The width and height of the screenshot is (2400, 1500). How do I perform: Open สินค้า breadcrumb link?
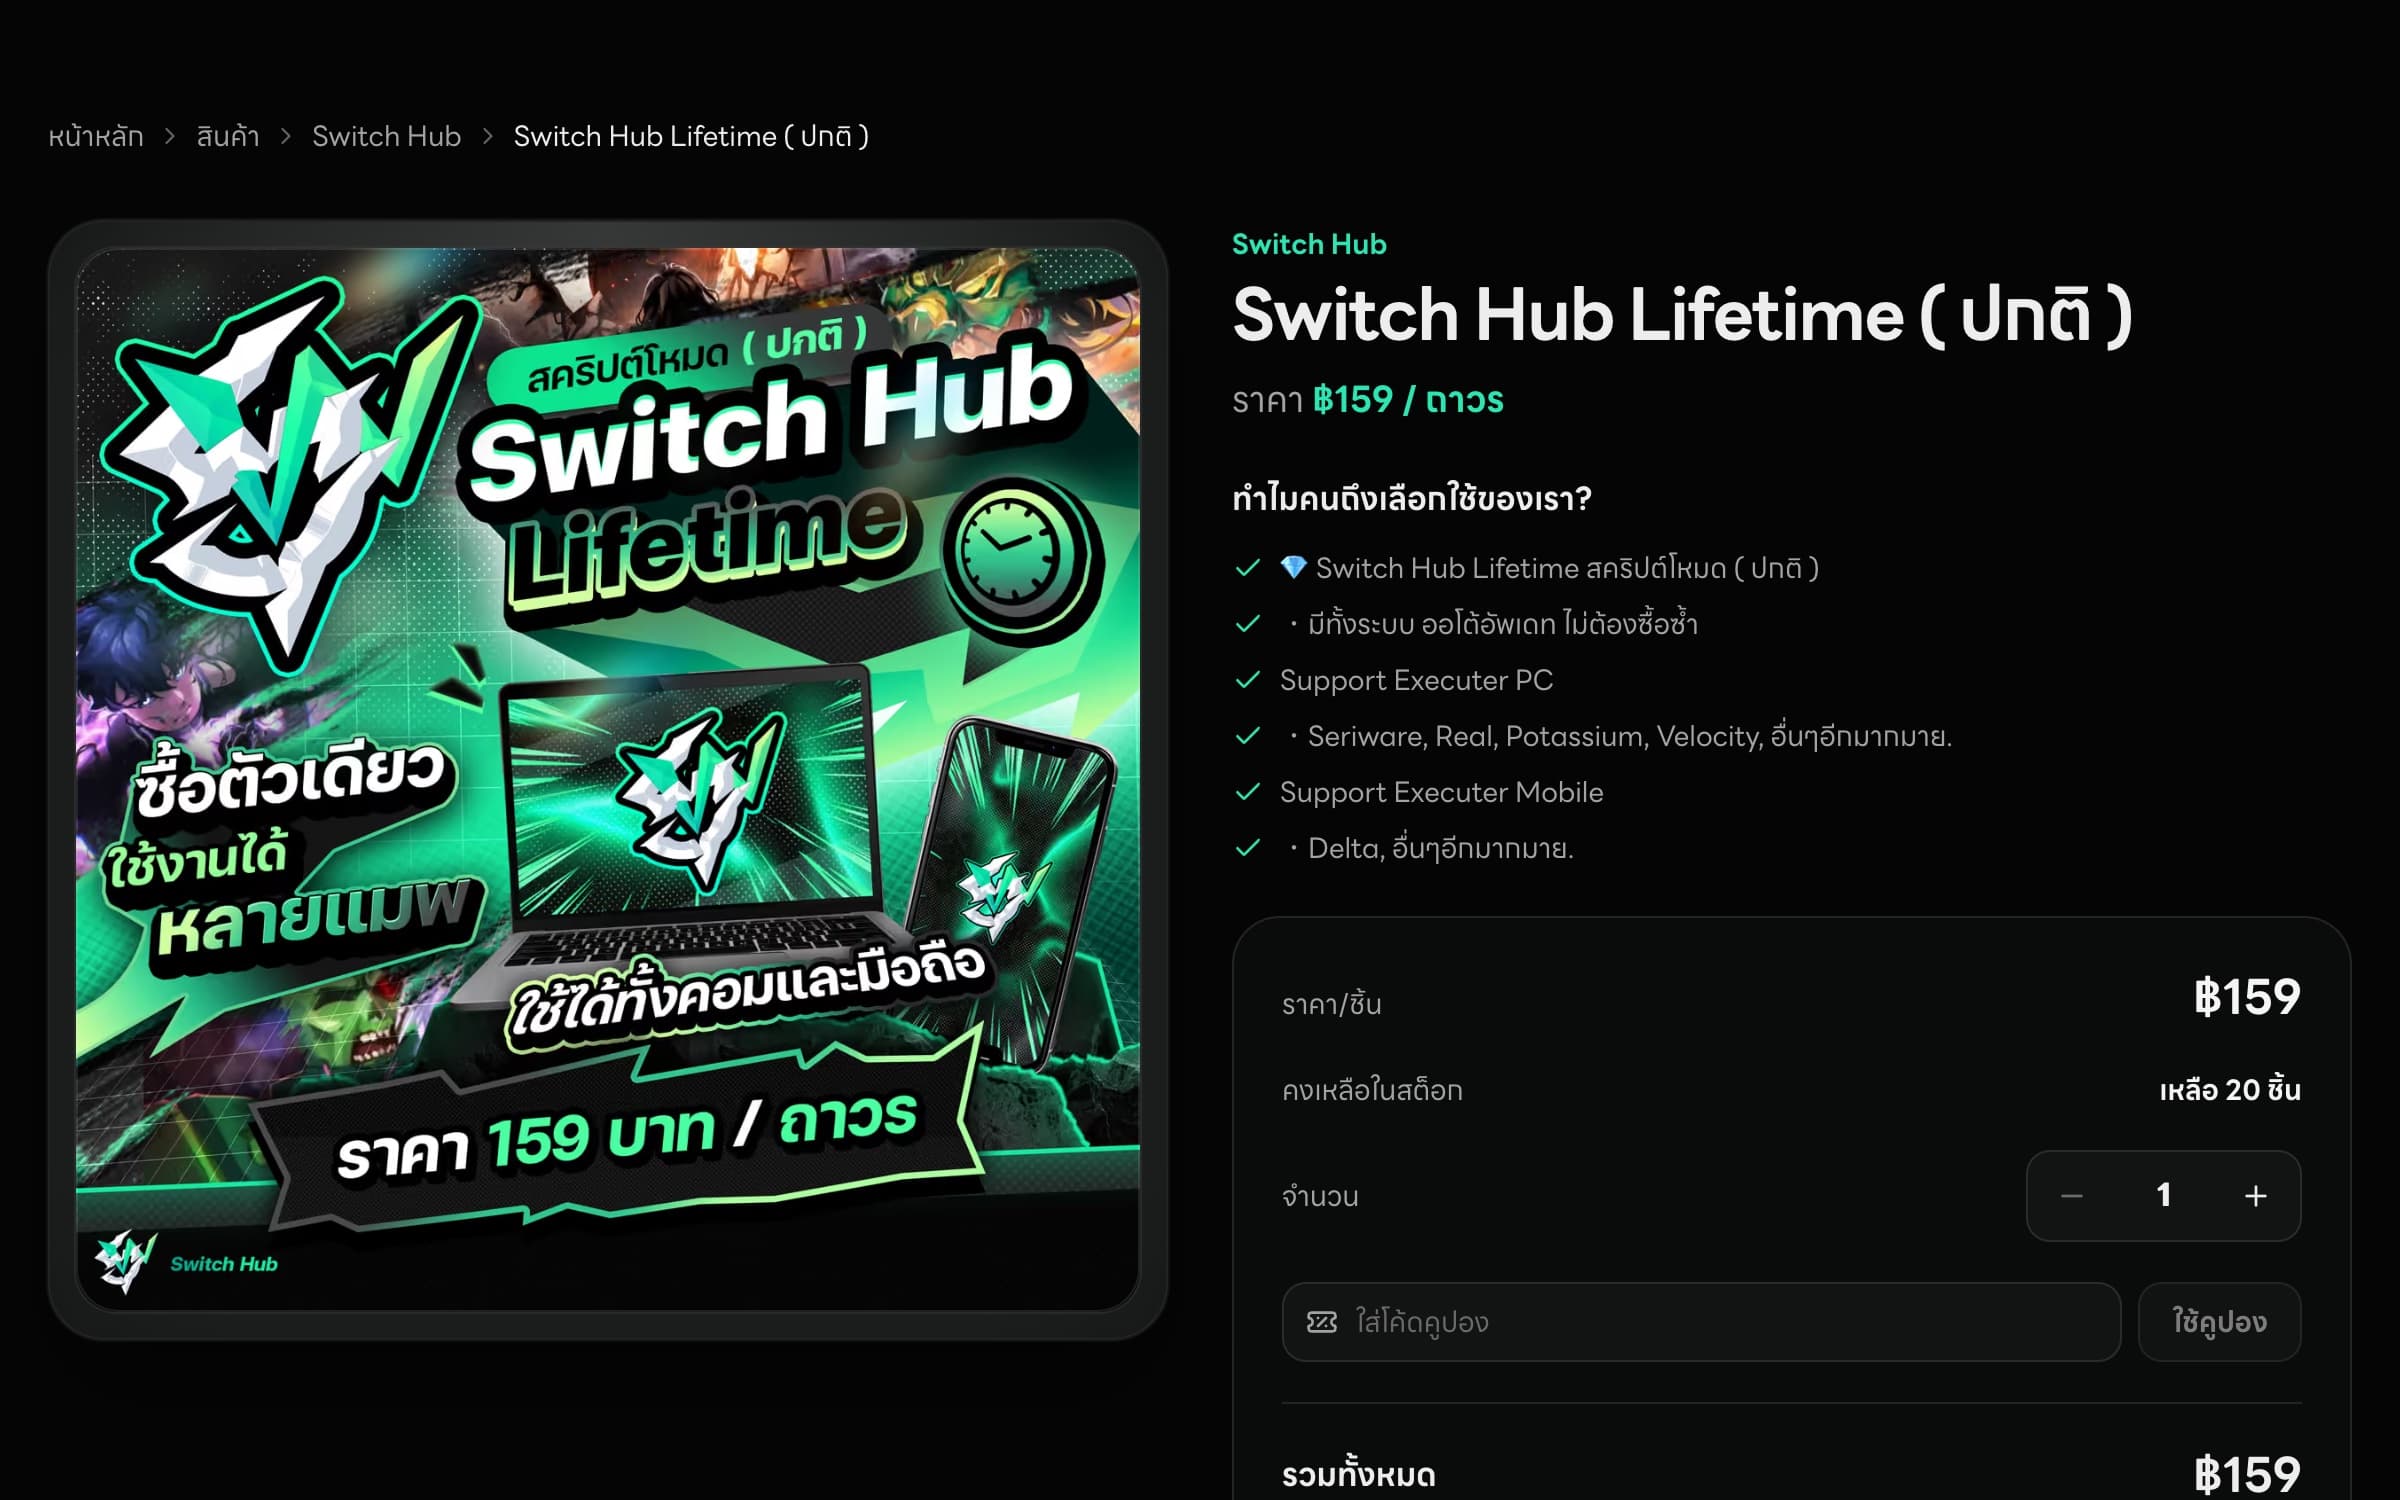click(228, 136)
